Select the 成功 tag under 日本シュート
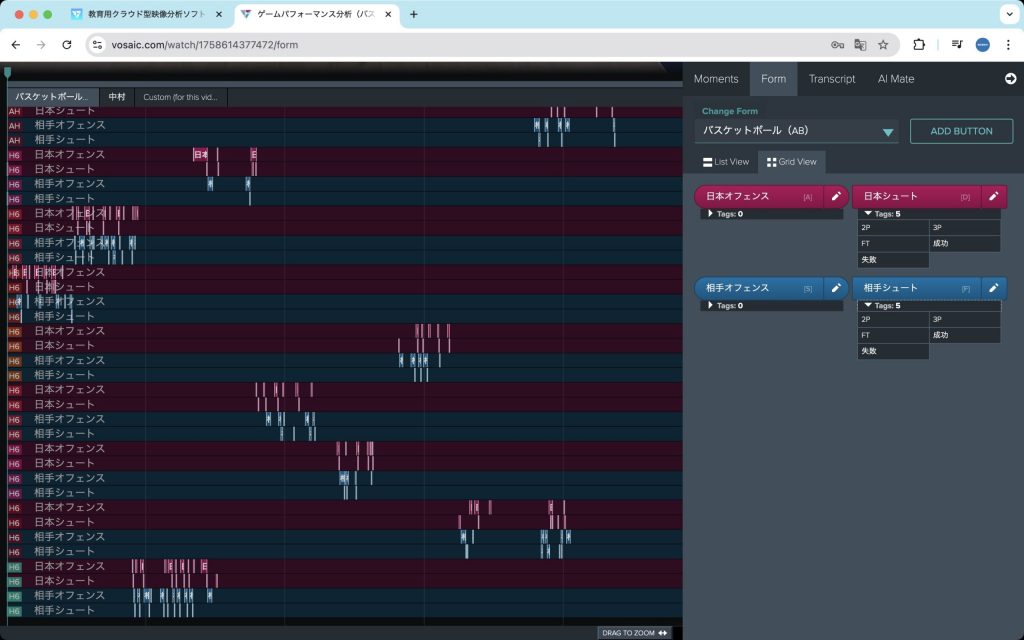This screenshot has width=1024, height=640. point(965,244)
